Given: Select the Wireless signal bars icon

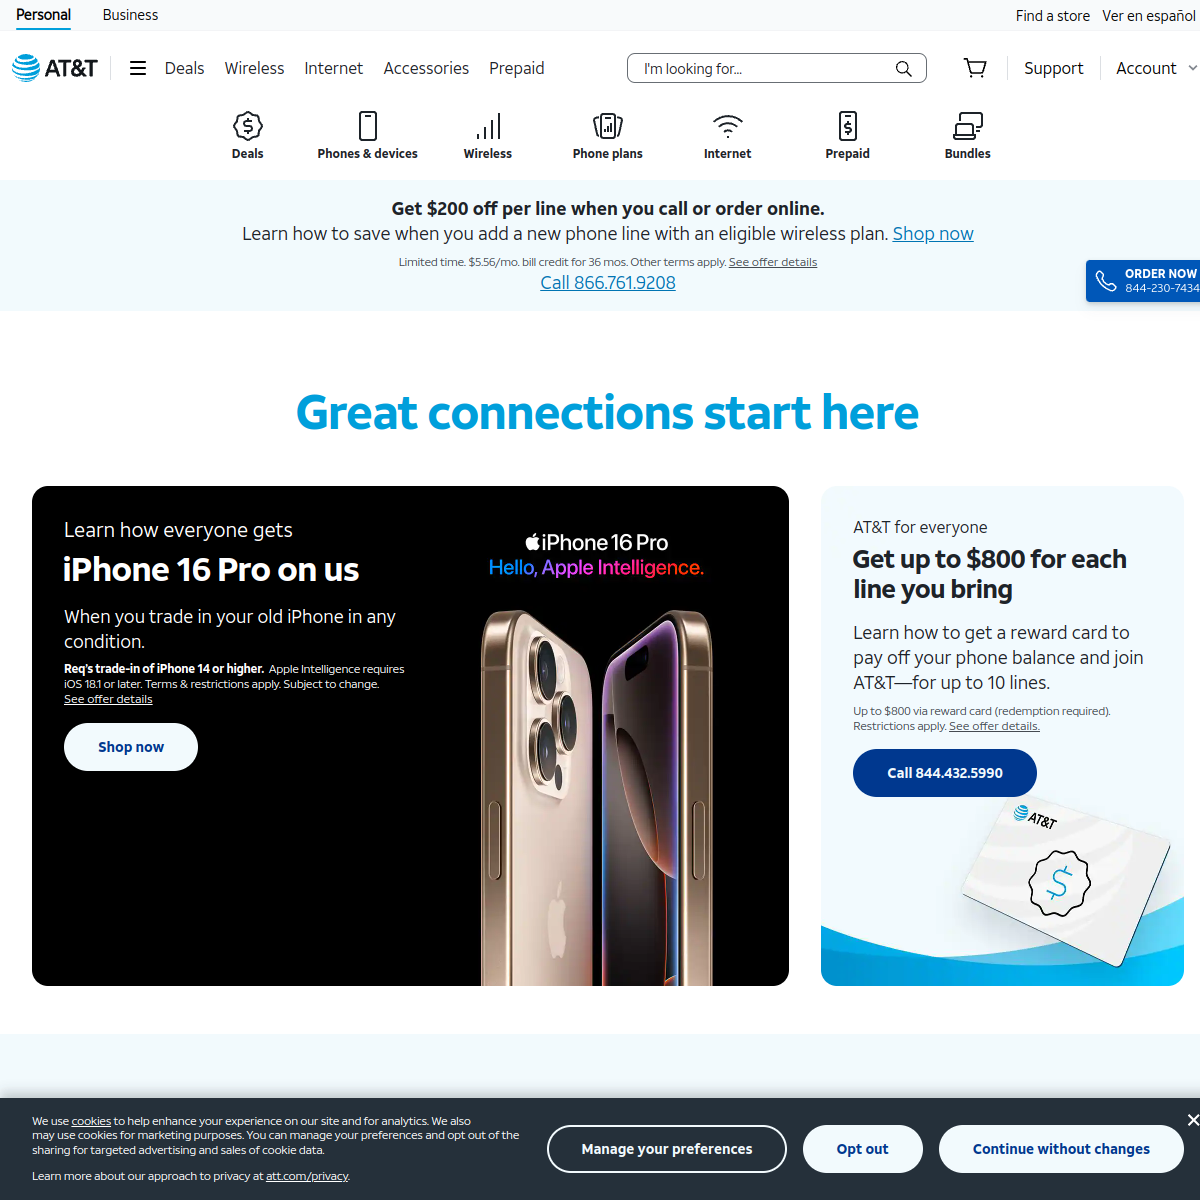Looking at the screenshot, I should 488,126.
